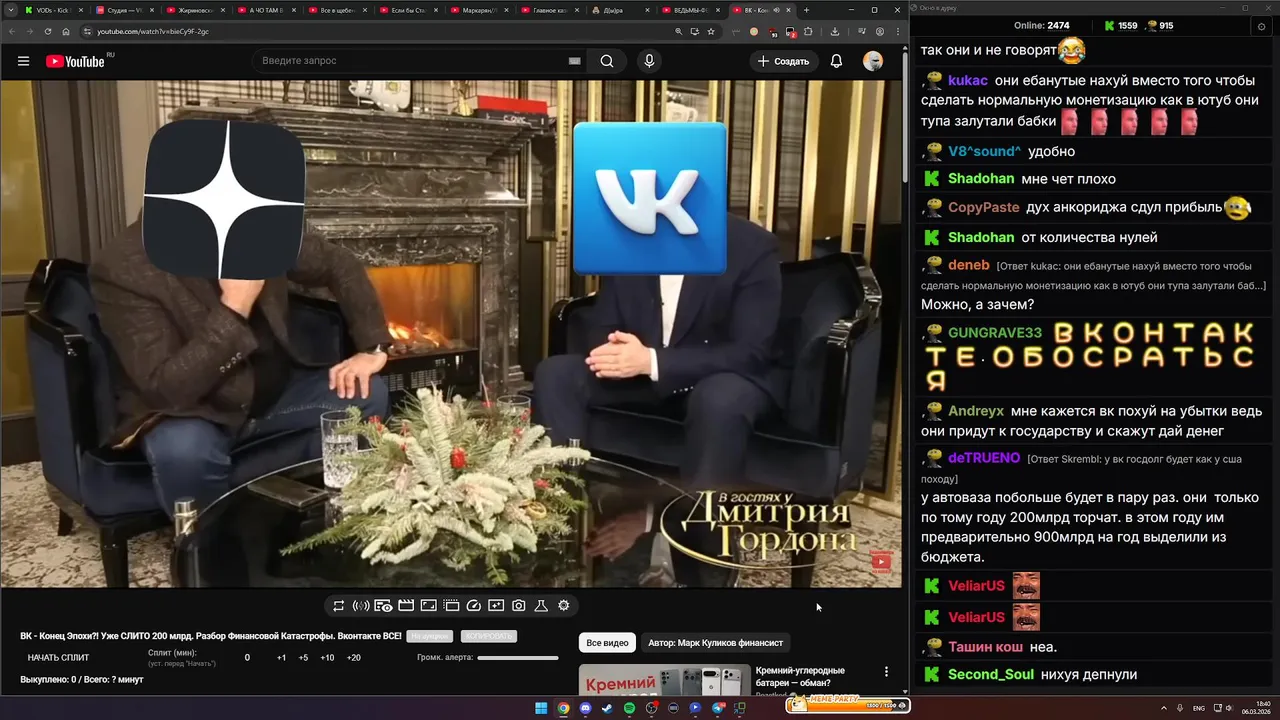Click the Создать create button
Screen dimensions: 1280x720
point(783,61)
